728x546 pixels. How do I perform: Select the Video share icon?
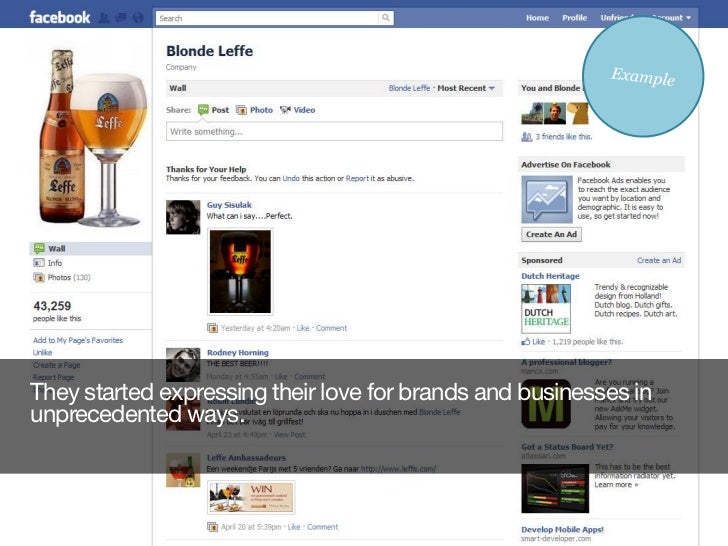coord(285,110)
